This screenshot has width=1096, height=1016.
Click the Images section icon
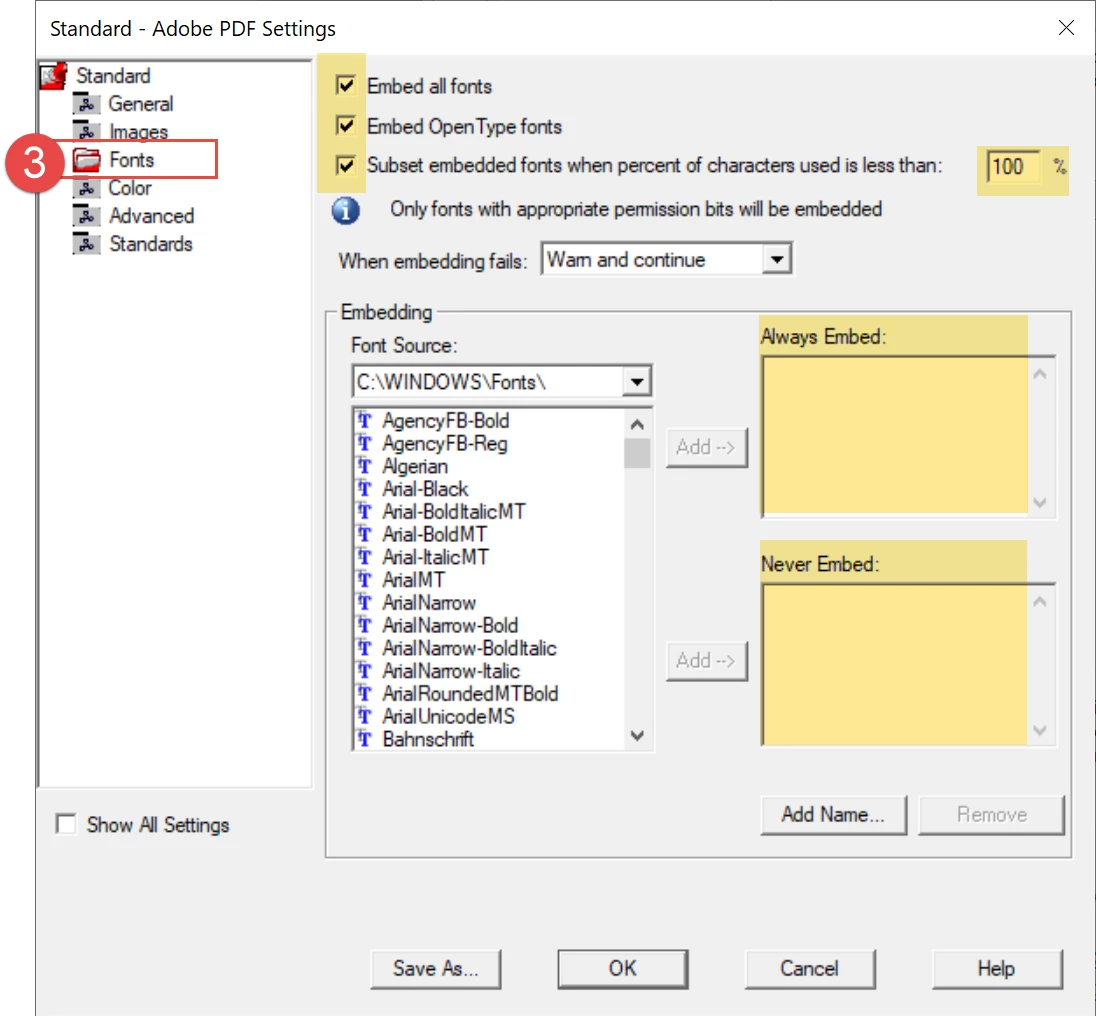[86, 131]
